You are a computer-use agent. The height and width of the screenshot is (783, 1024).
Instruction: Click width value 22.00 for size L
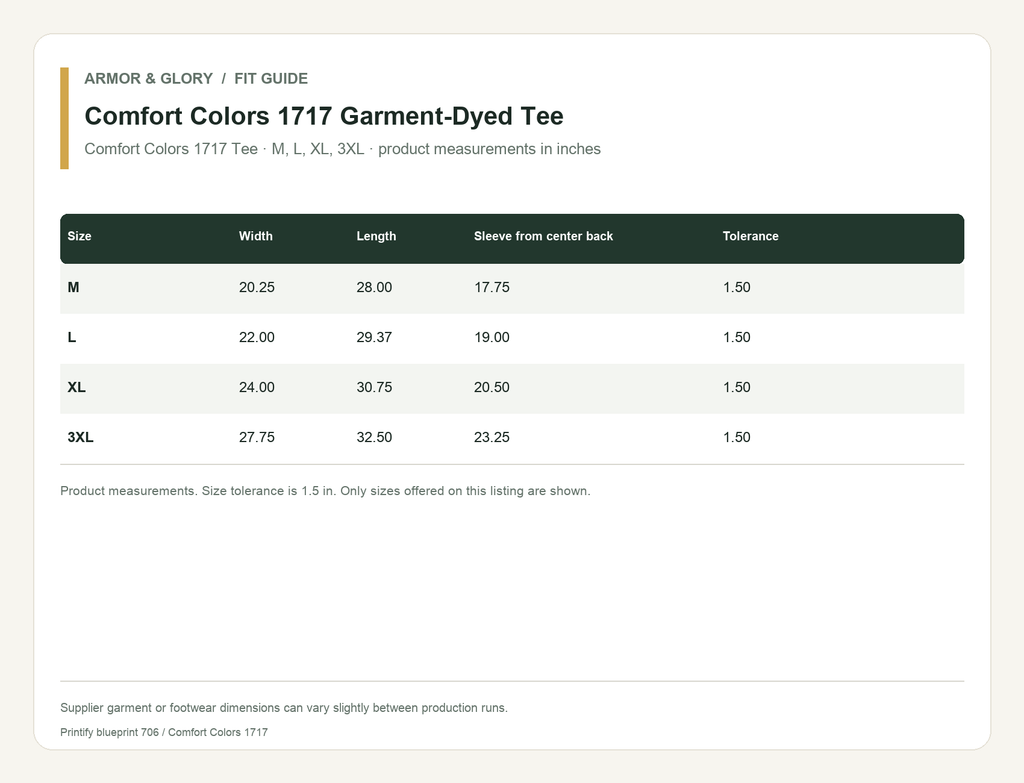point(257,338)
